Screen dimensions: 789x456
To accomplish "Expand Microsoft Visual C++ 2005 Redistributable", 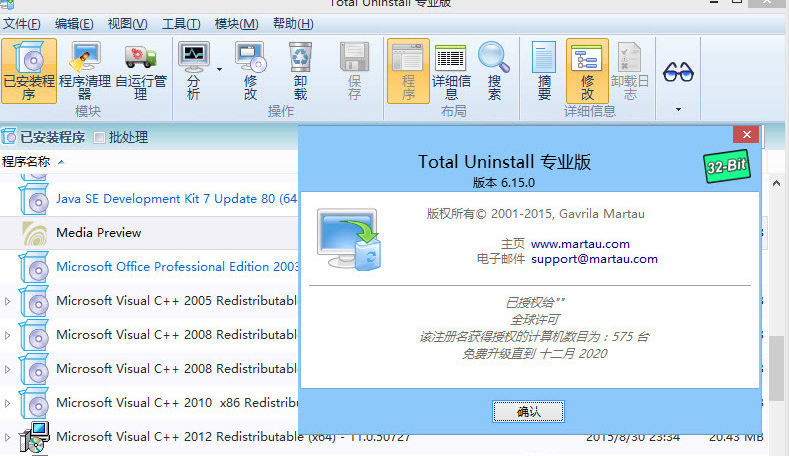I will pos(8,301).
